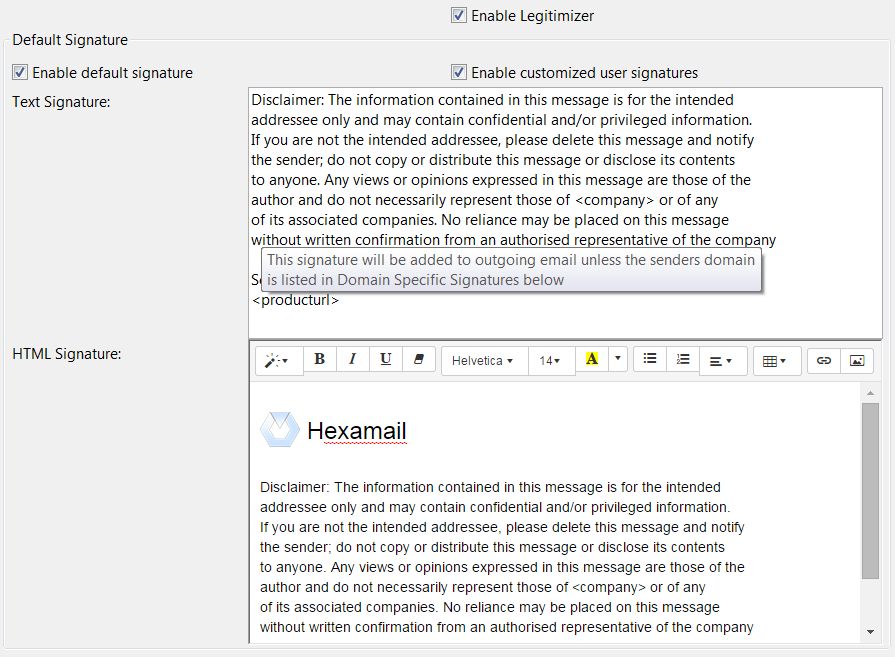Click the HTML editor scroll down arrow
Screen dimensions: 895x657
(x=870, y=632)
